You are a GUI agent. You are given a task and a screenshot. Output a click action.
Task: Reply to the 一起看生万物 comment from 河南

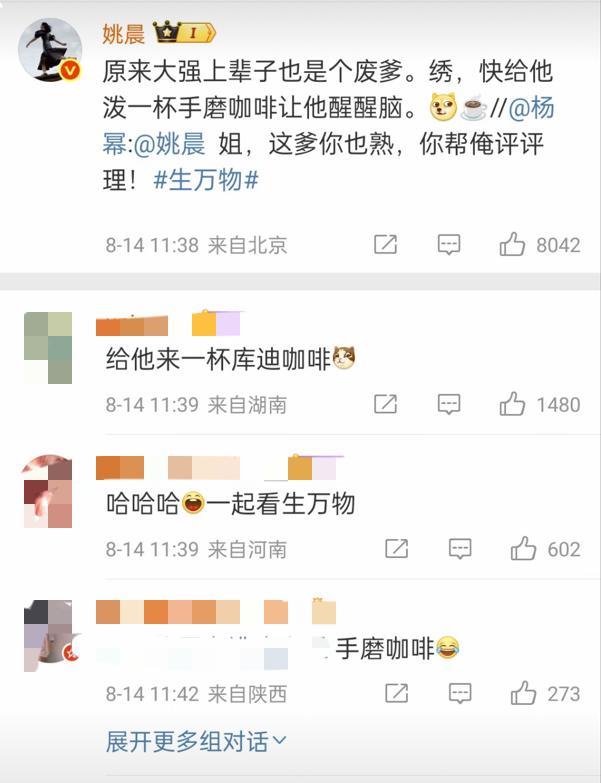pos(460,549)
